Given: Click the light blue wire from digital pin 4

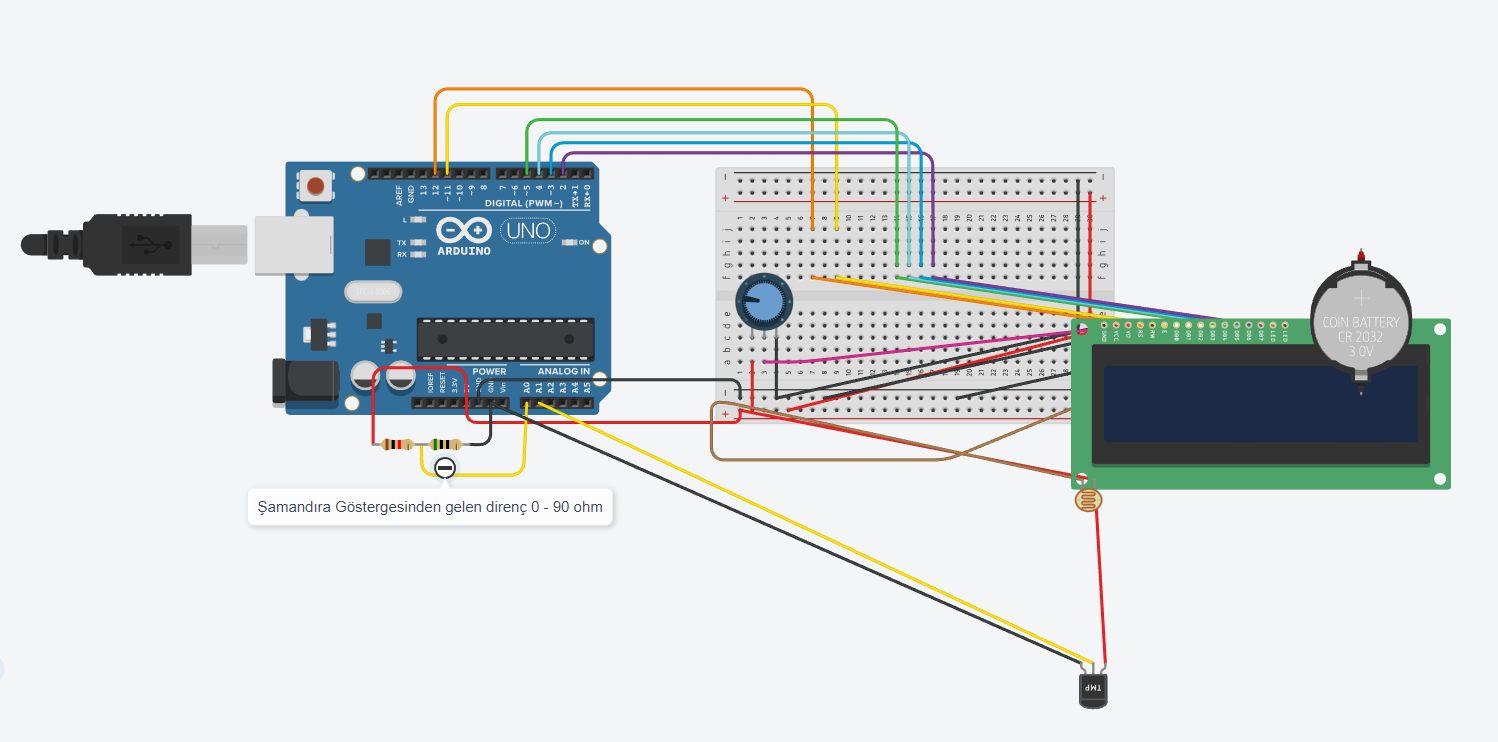Looking at the screenshot, I should [722, 132].
